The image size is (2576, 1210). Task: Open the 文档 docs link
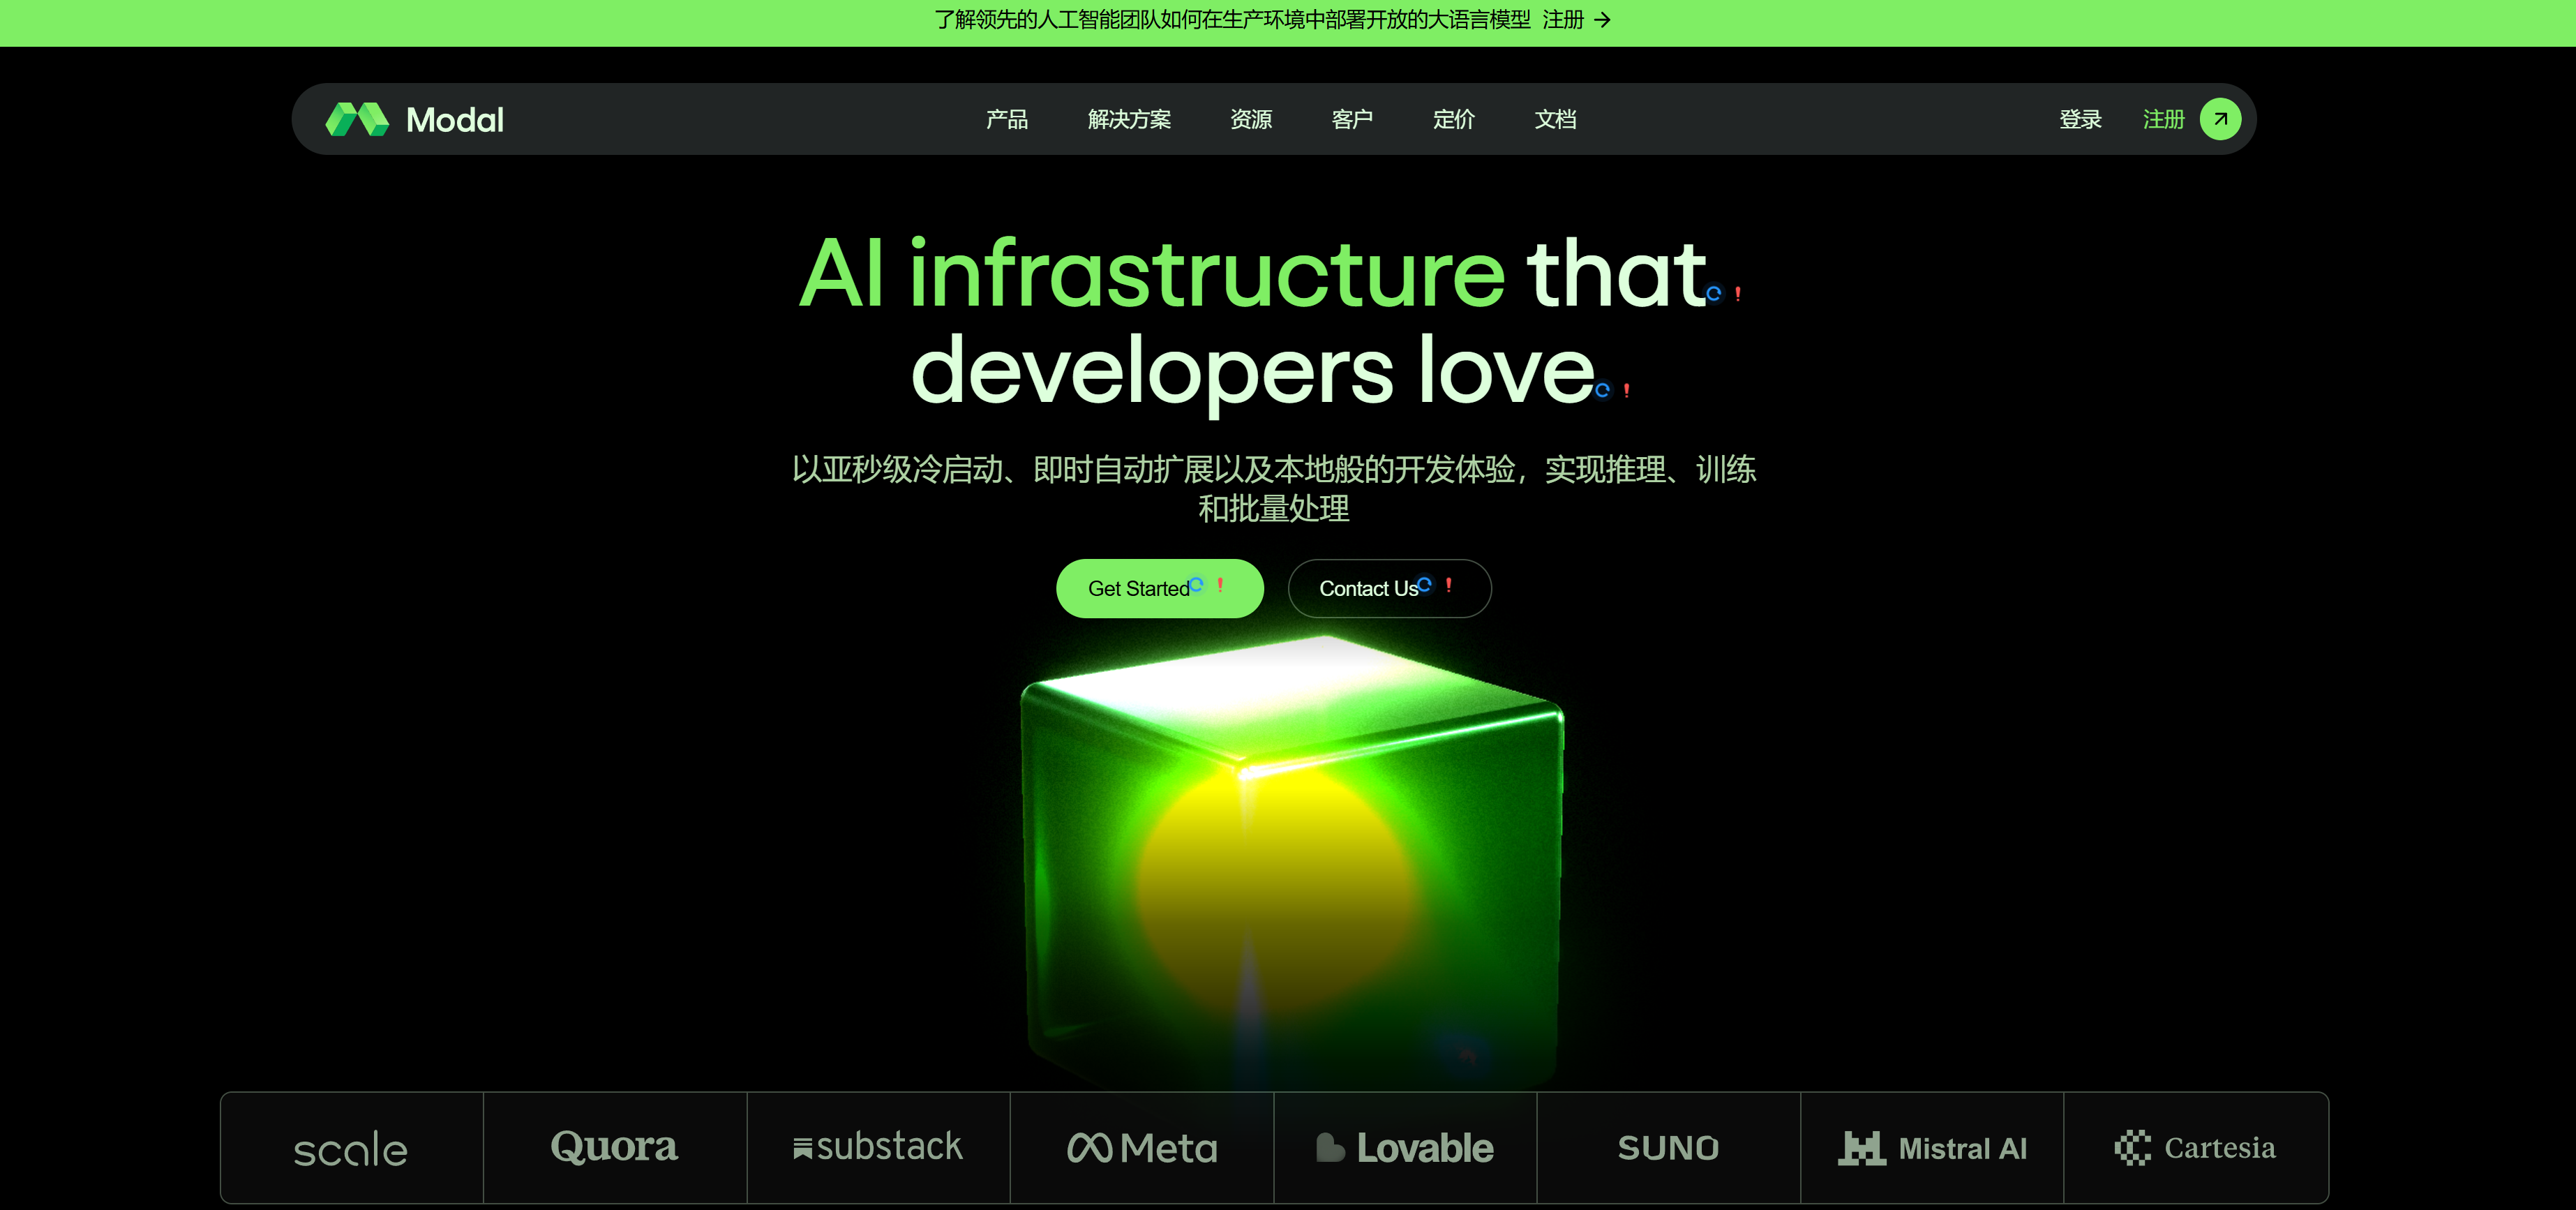(1555, 120)
